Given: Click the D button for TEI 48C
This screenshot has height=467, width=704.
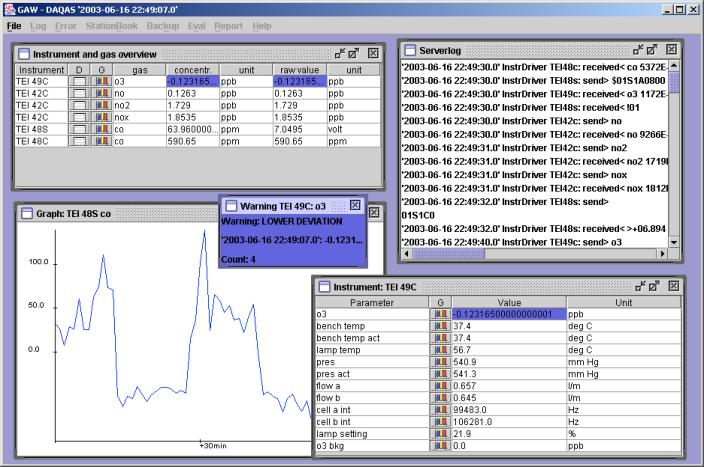Looking at the screenshot, I should coord(79,141).
